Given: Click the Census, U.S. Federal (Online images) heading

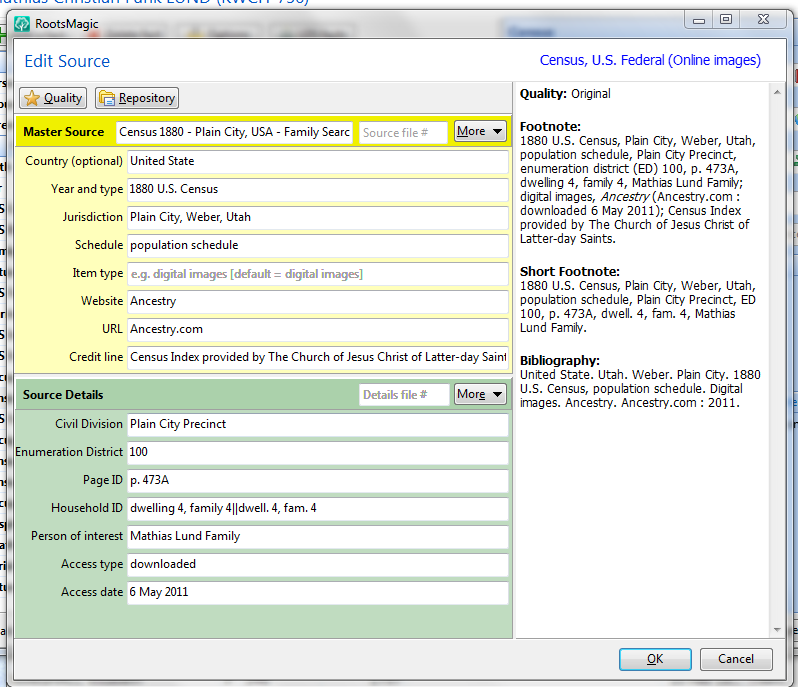Looking at the screenshot, I should 650,61.
